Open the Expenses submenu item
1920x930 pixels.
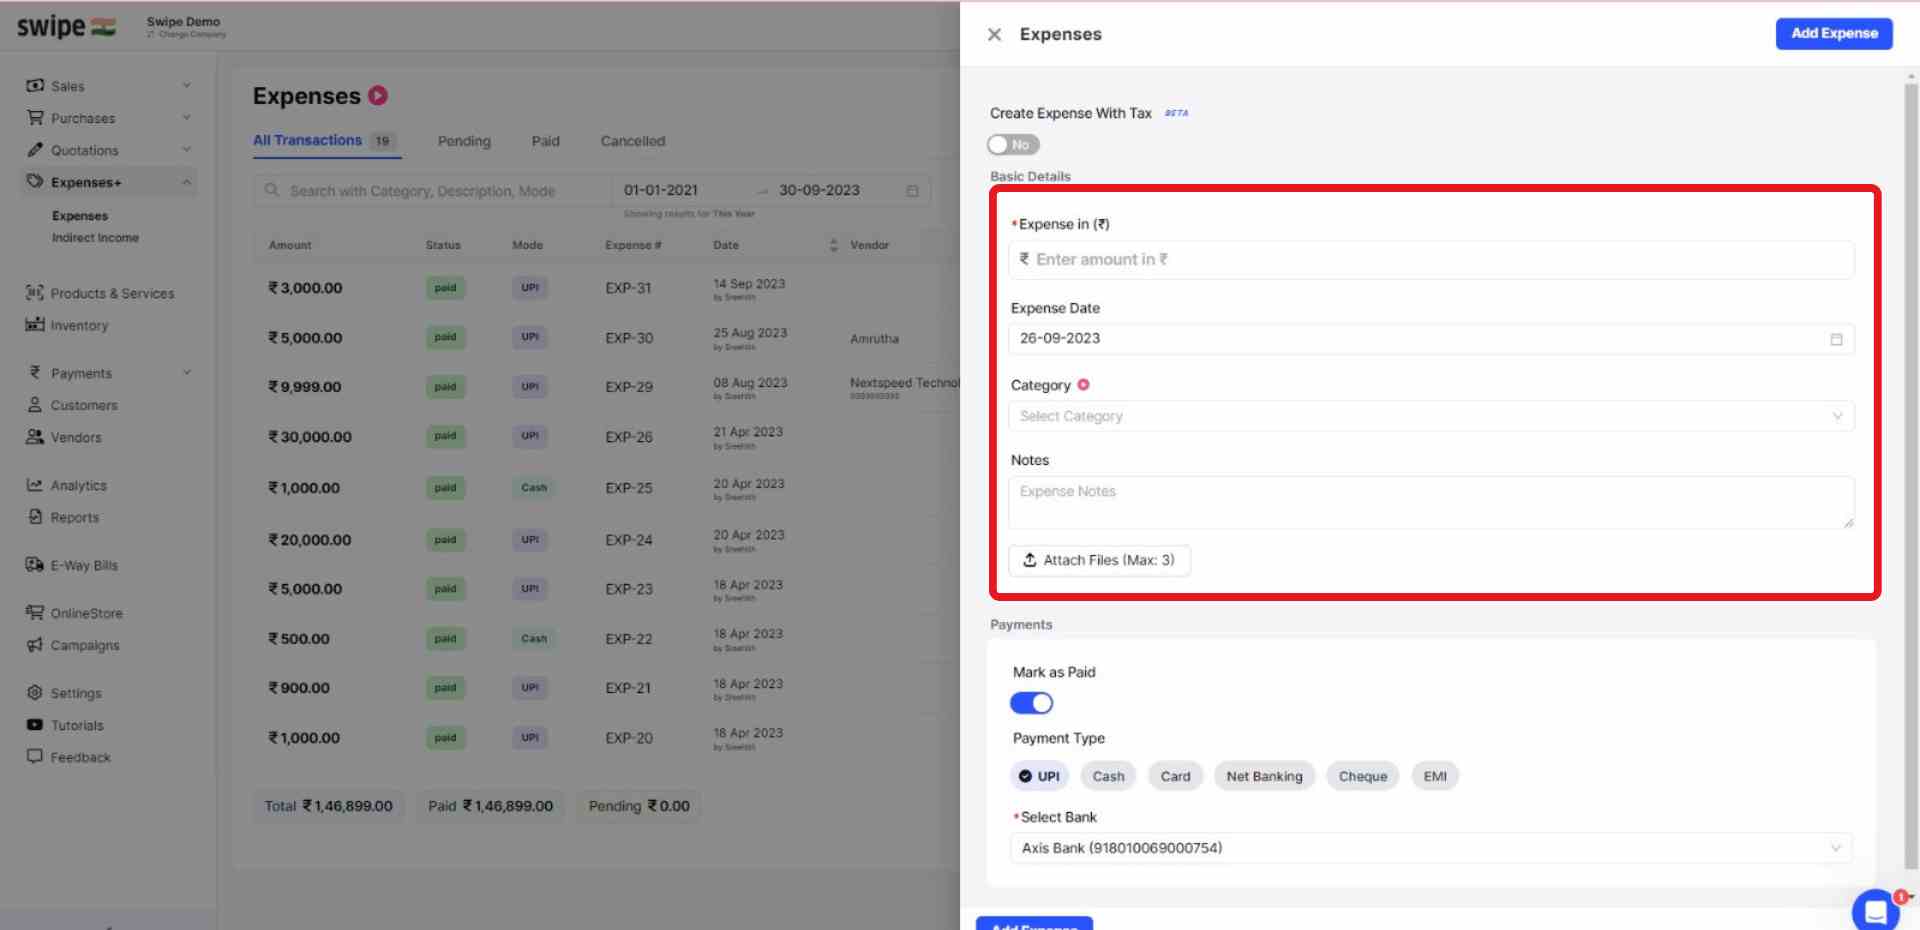[80, 216]
